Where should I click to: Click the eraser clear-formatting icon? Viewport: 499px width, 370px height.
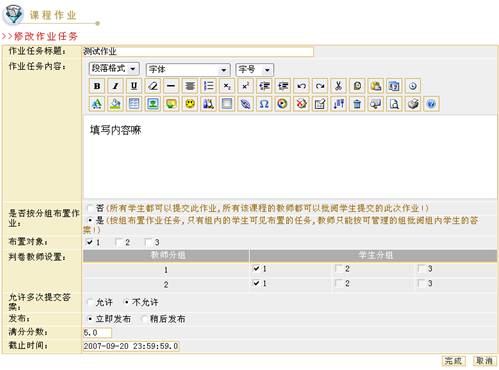pyautogui.click(x=153, y=86)
